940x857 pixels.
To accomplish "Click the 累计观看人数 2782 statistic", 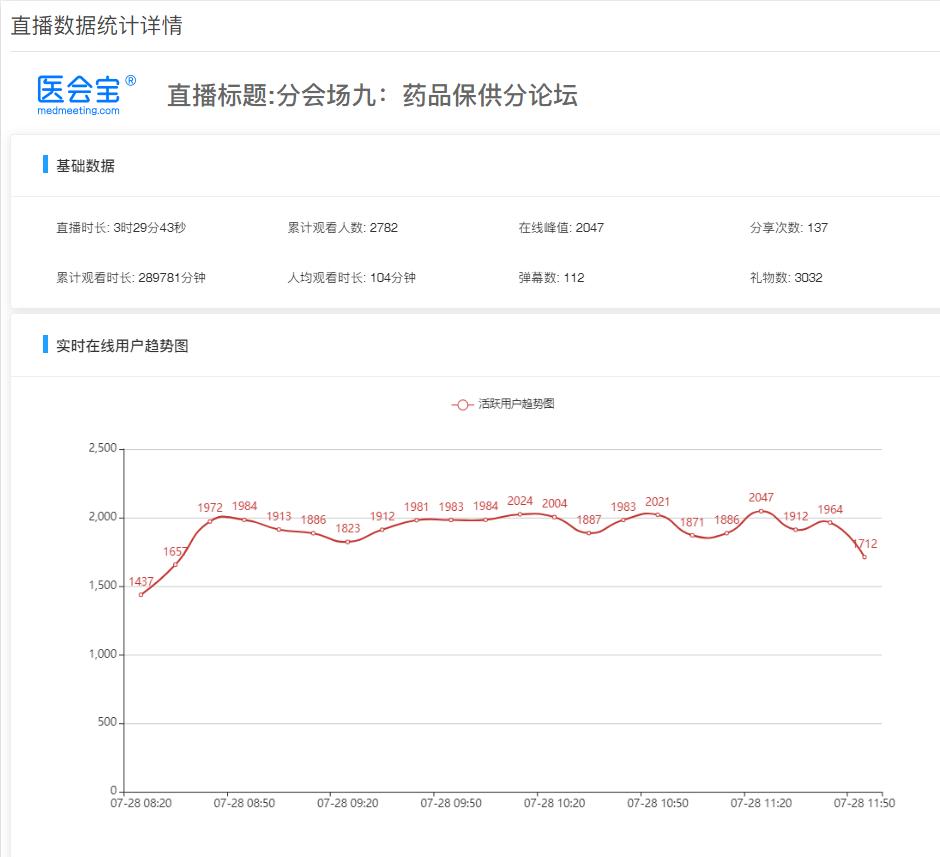I will [342, 227].
